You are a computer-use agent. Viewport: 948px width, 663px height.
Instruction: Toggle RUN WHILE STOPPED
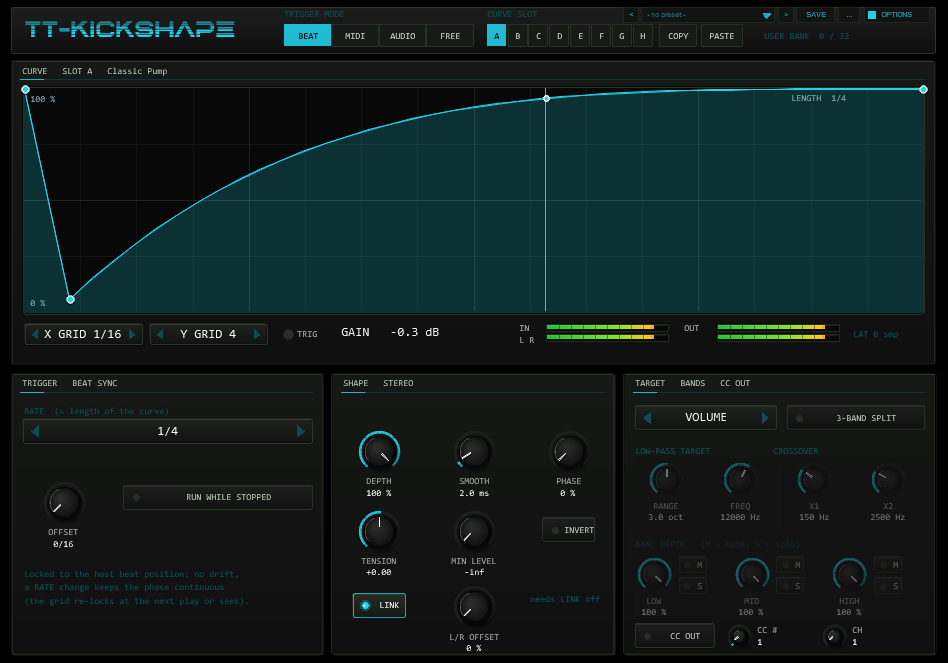click(x=218, y=497)
